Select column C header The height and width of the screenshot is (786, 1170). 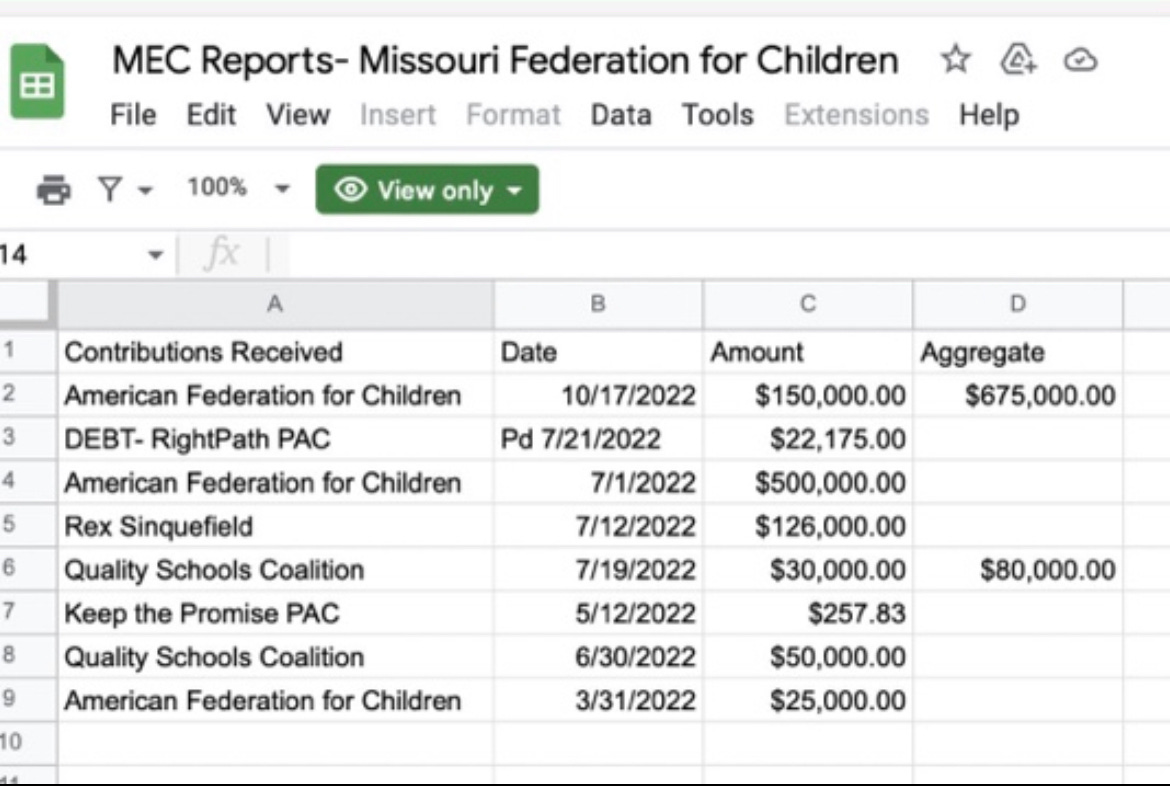coord(807,305)
